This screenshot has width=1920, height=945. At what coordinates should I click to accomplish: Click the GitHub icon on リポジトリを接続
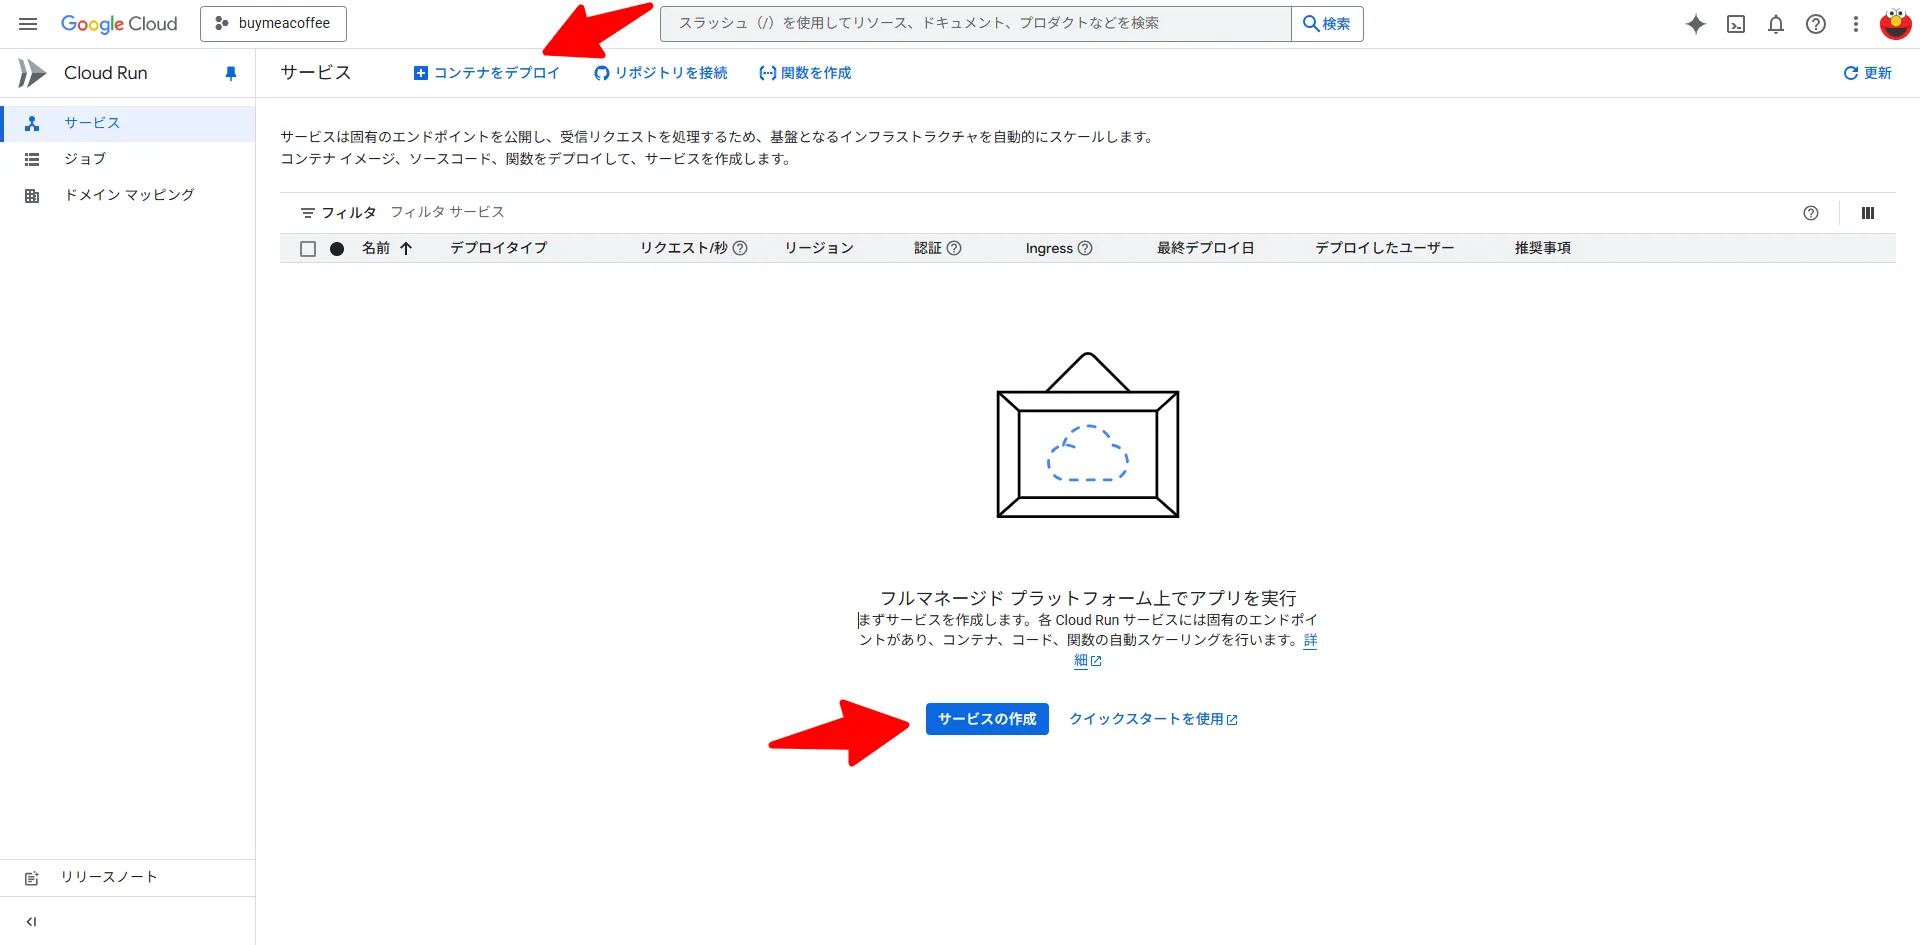600,72
